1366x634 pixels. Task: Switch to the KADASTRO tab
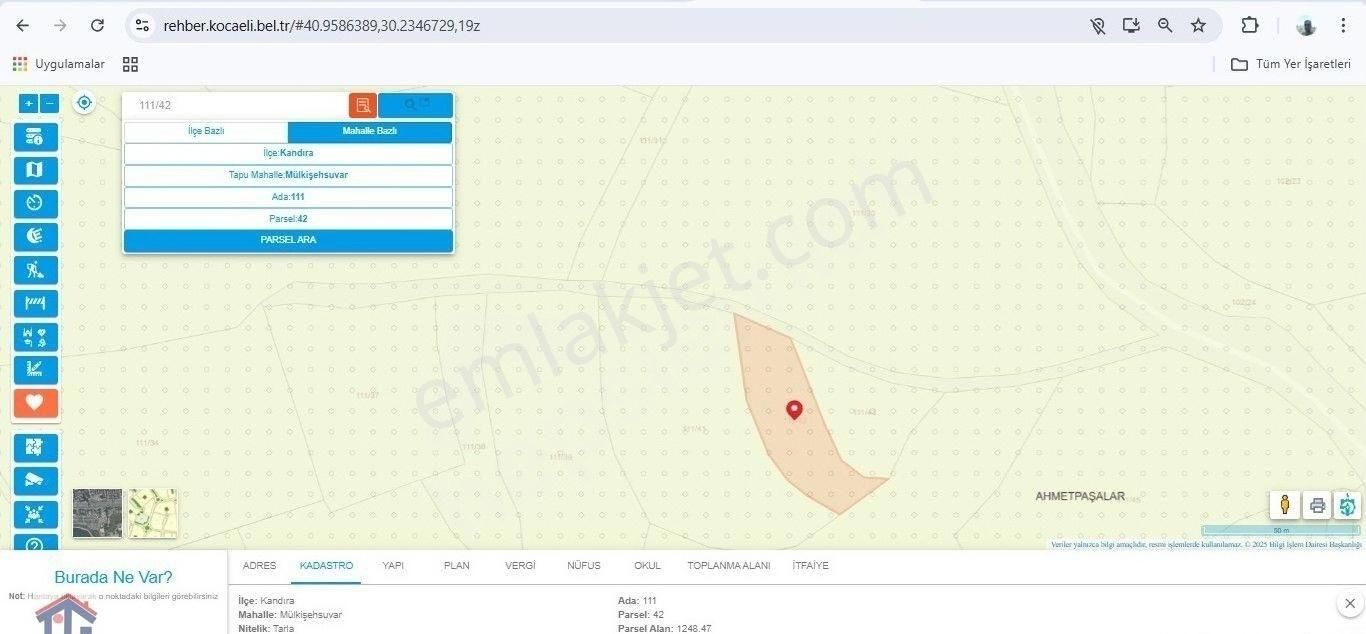pyautogui.click(x=326, y=566)
